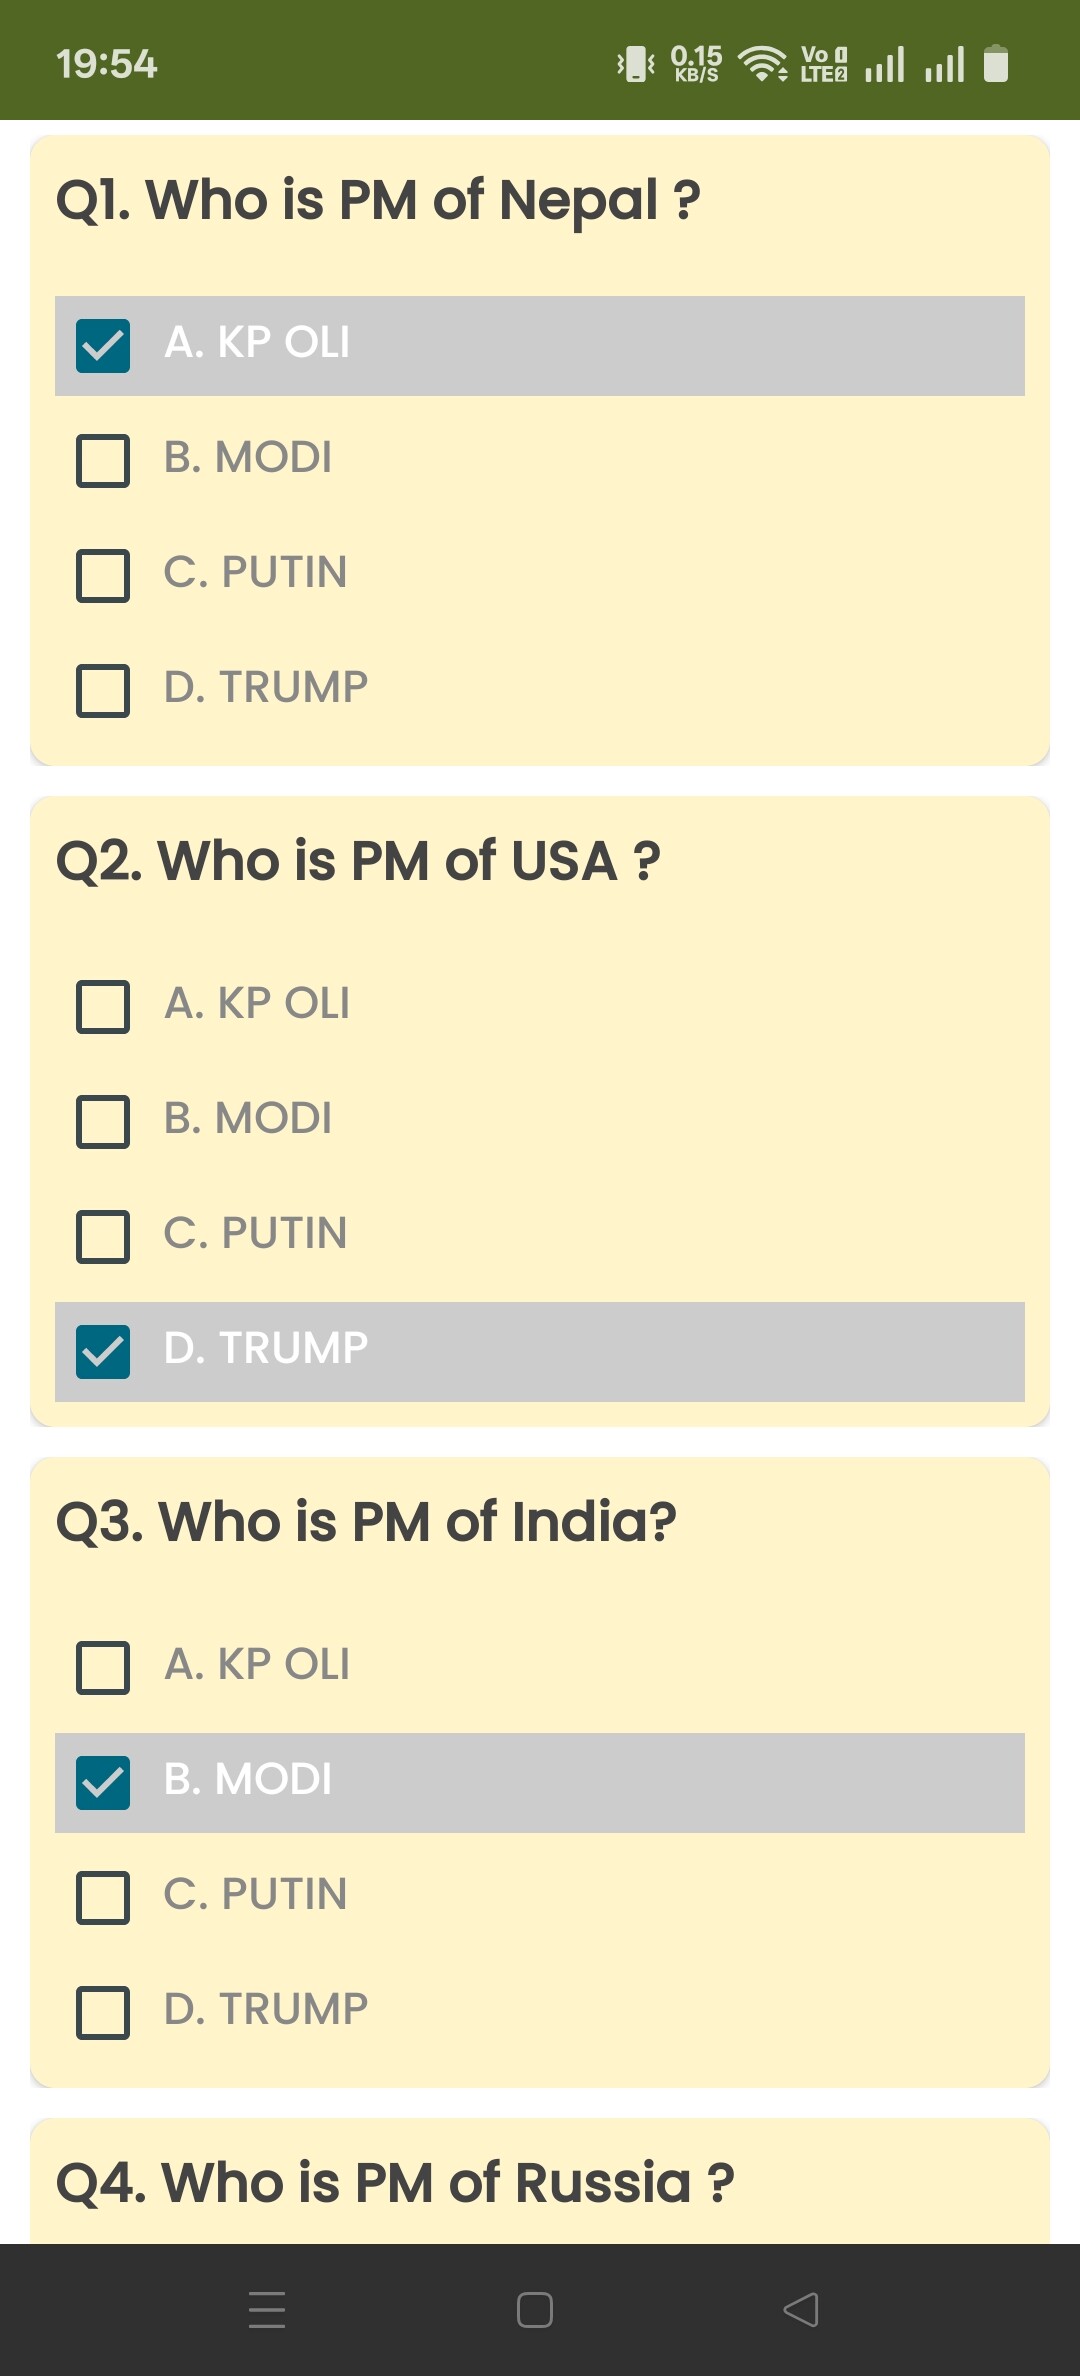The width and height of the screenshot is (1080, 2376).
Task: Tap the Android back navigation icon
Action: click(801, 2309)
